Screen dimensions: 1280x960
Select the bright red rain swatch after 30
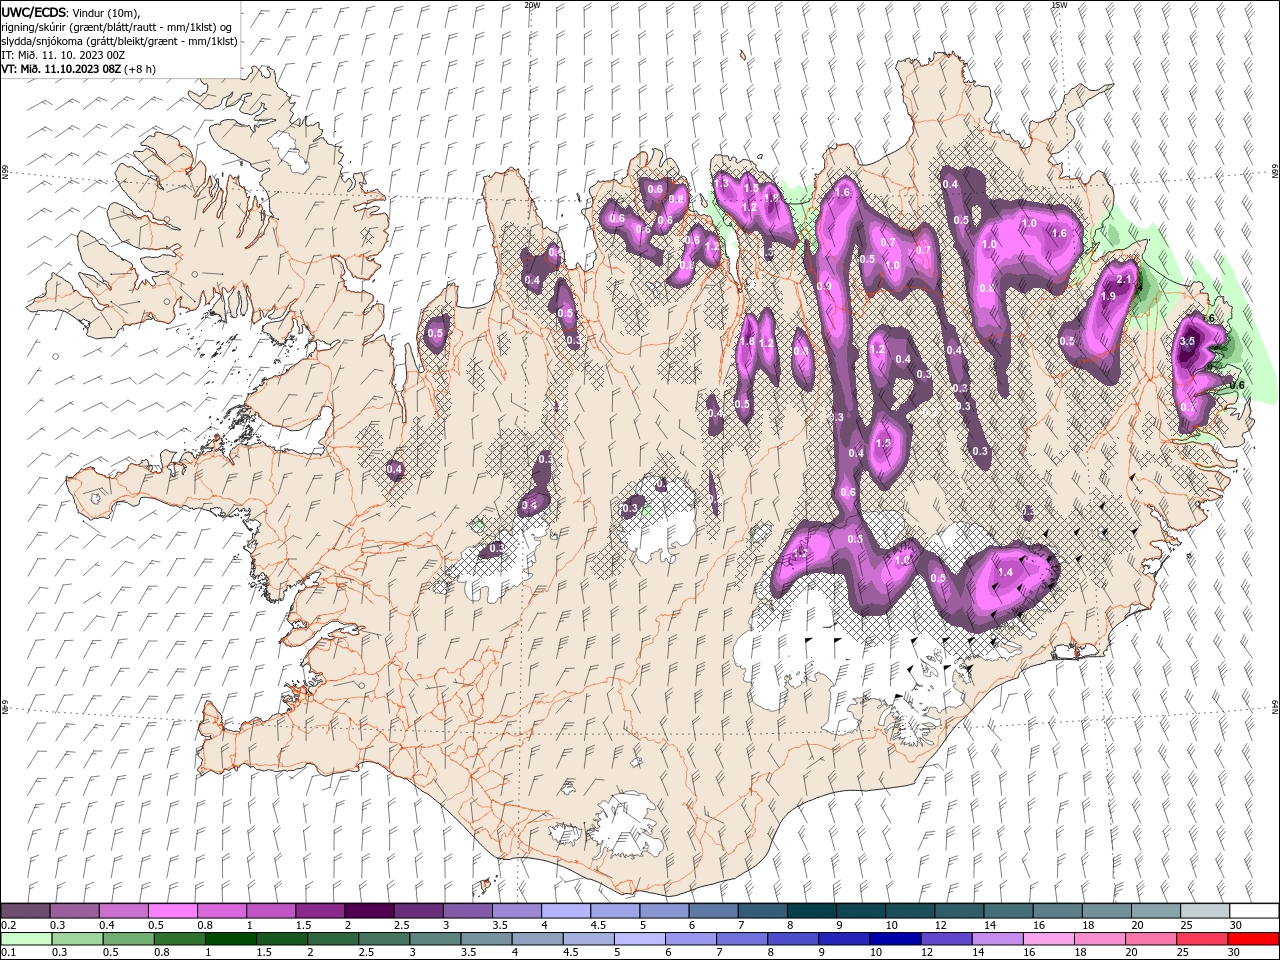click(x=1252, y=939)
